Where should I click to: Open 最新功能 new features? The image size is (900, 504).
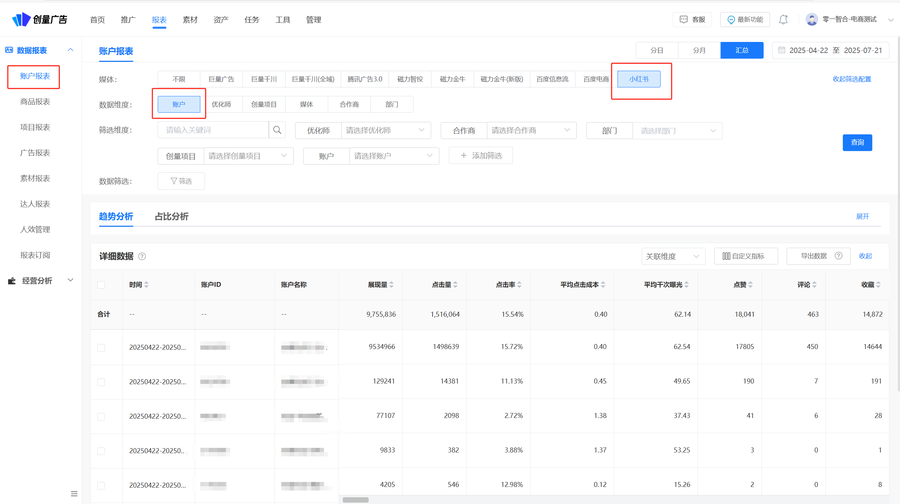744,20
